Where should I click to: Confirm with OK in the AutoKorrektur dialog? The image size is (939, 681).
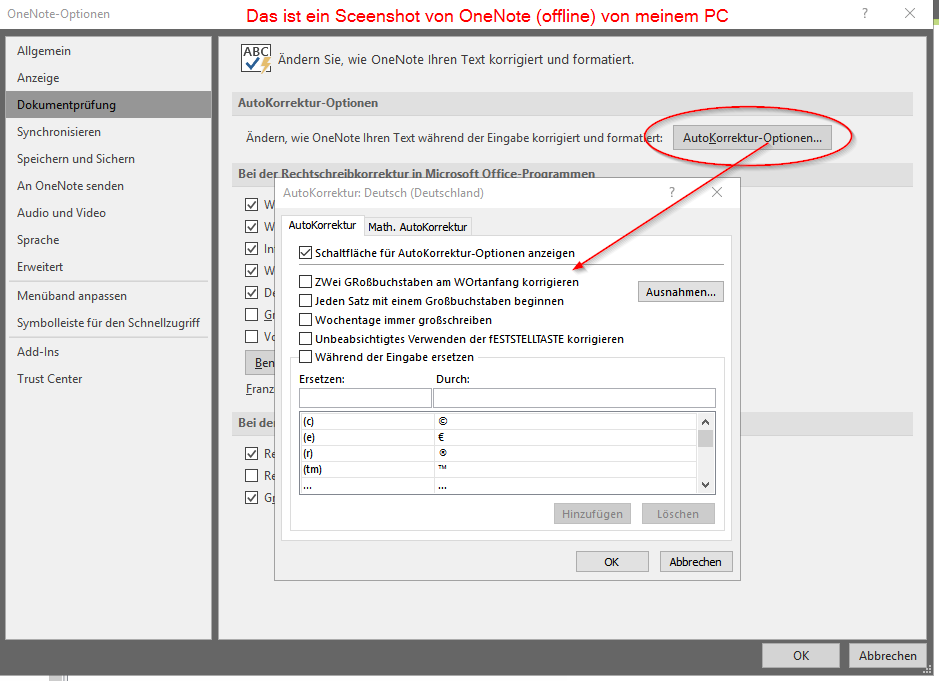tap(612, 561)
